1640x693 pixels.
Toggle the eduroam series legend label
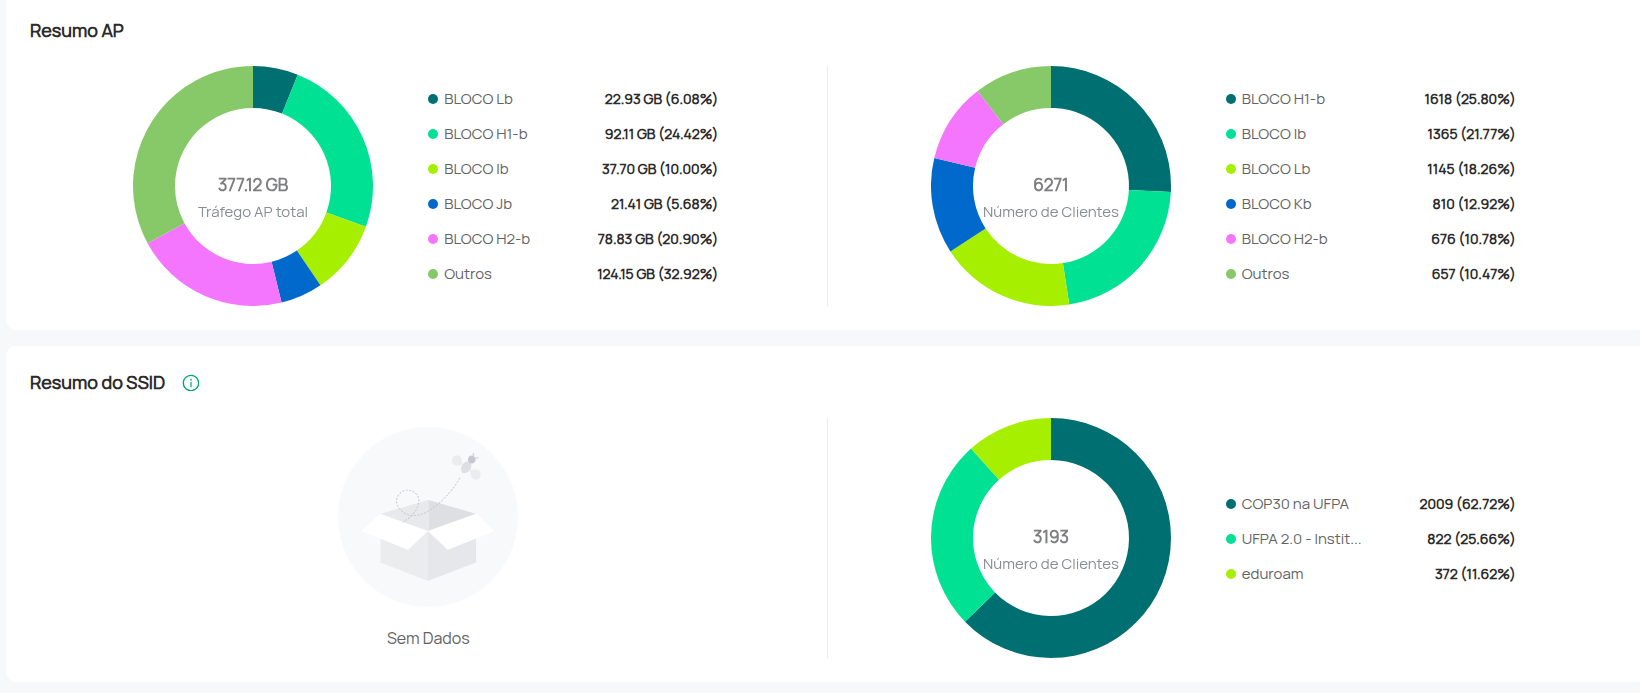1272,574
